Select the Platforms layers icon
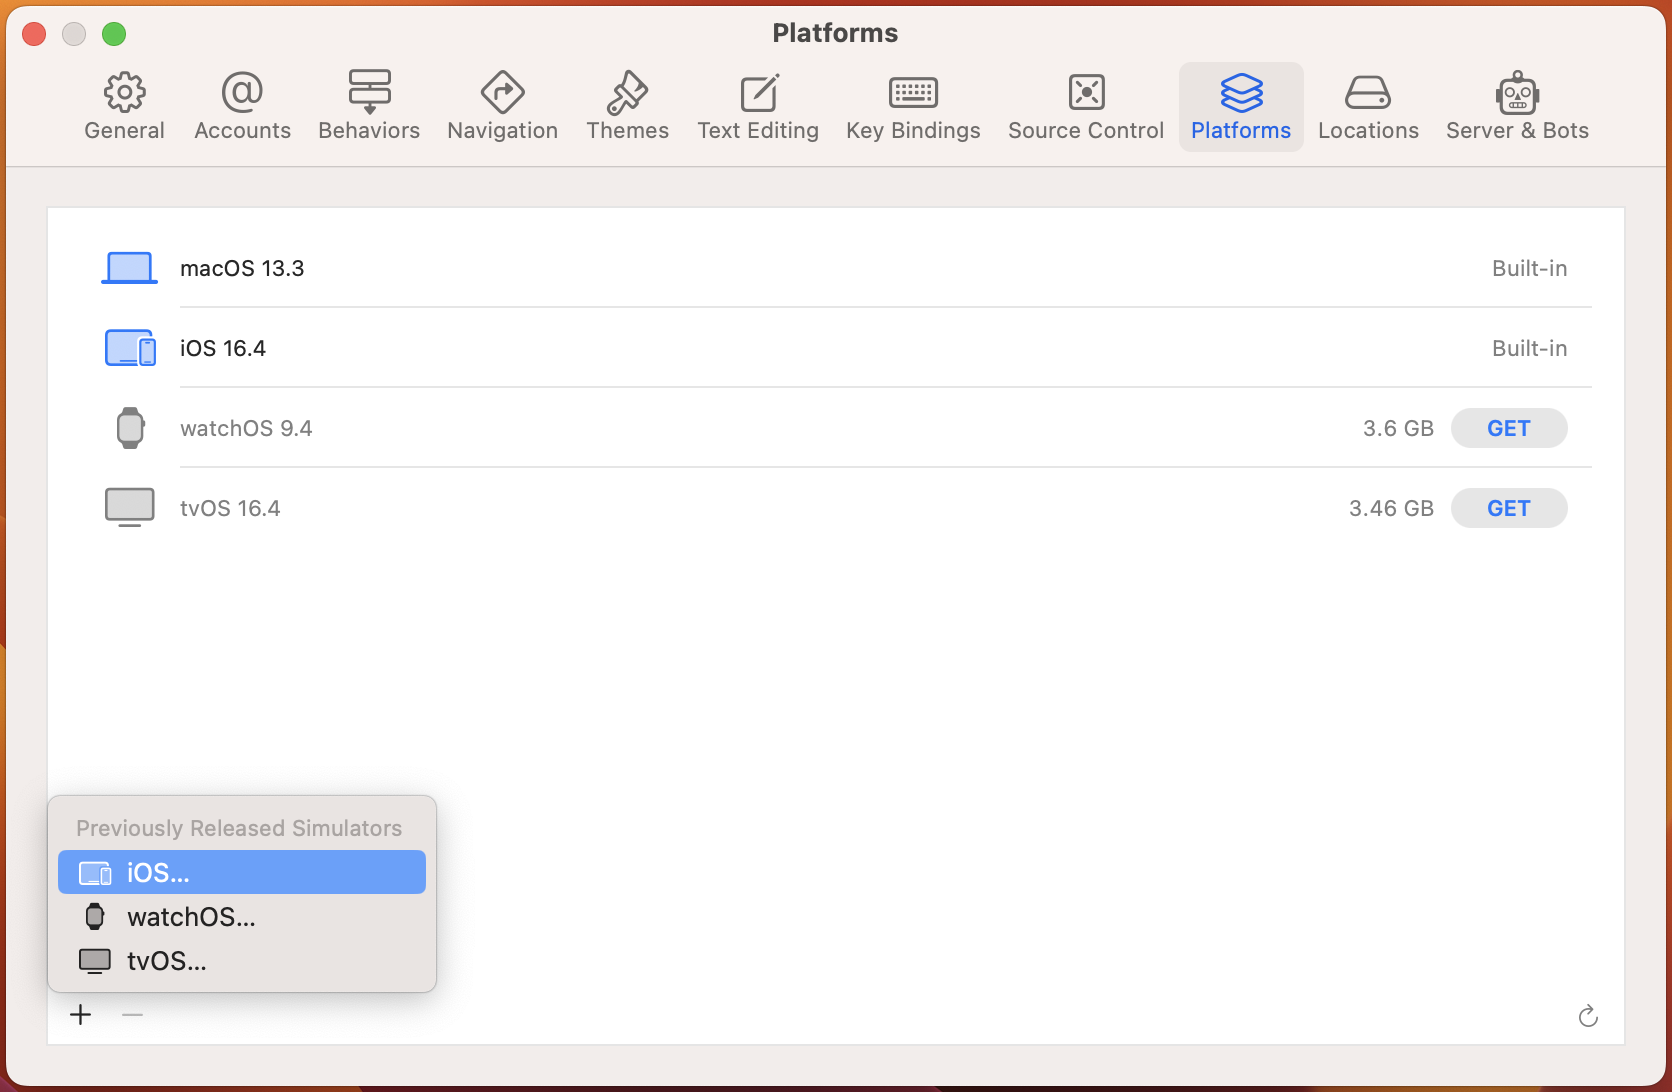The height and width of the screenshot is (1092, 1672). (1241, 93)
